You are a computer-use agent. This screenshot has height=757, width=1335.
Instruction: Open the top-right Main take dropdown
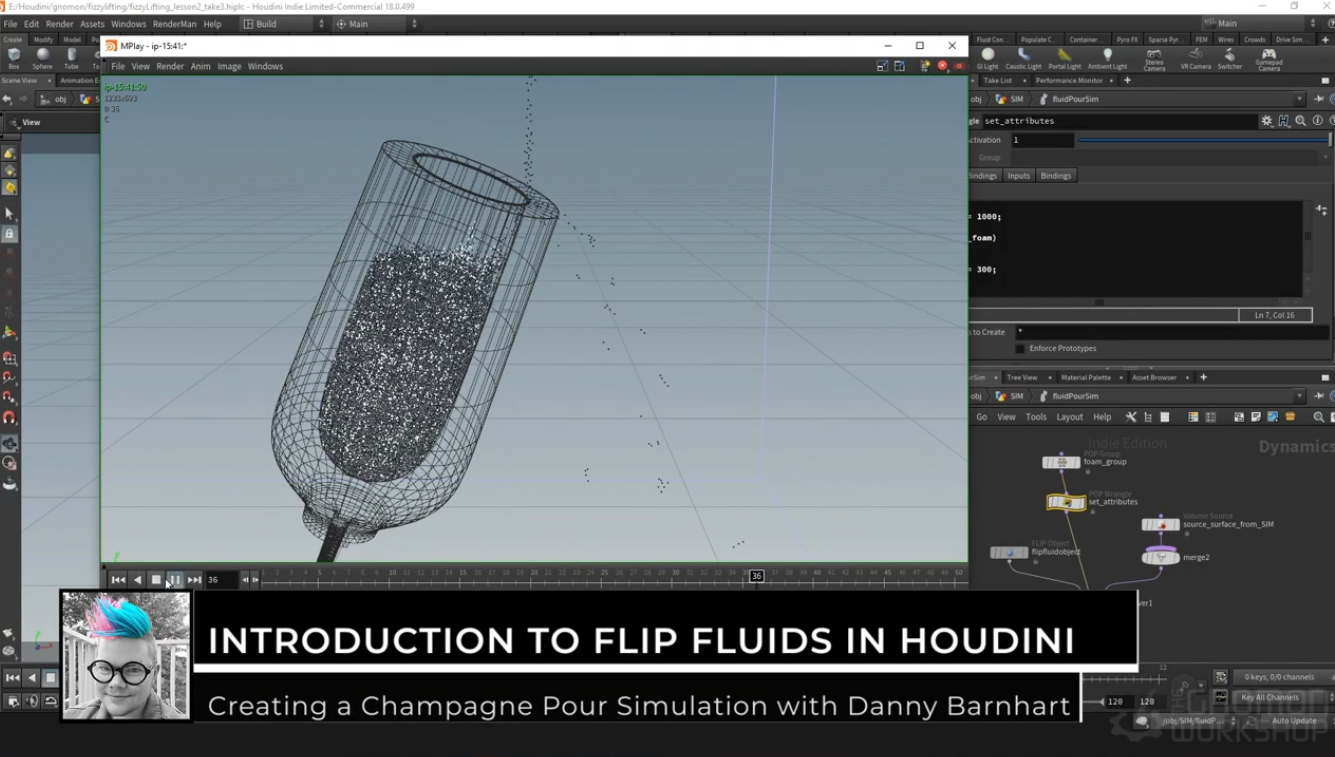(x=1260, y=23)
